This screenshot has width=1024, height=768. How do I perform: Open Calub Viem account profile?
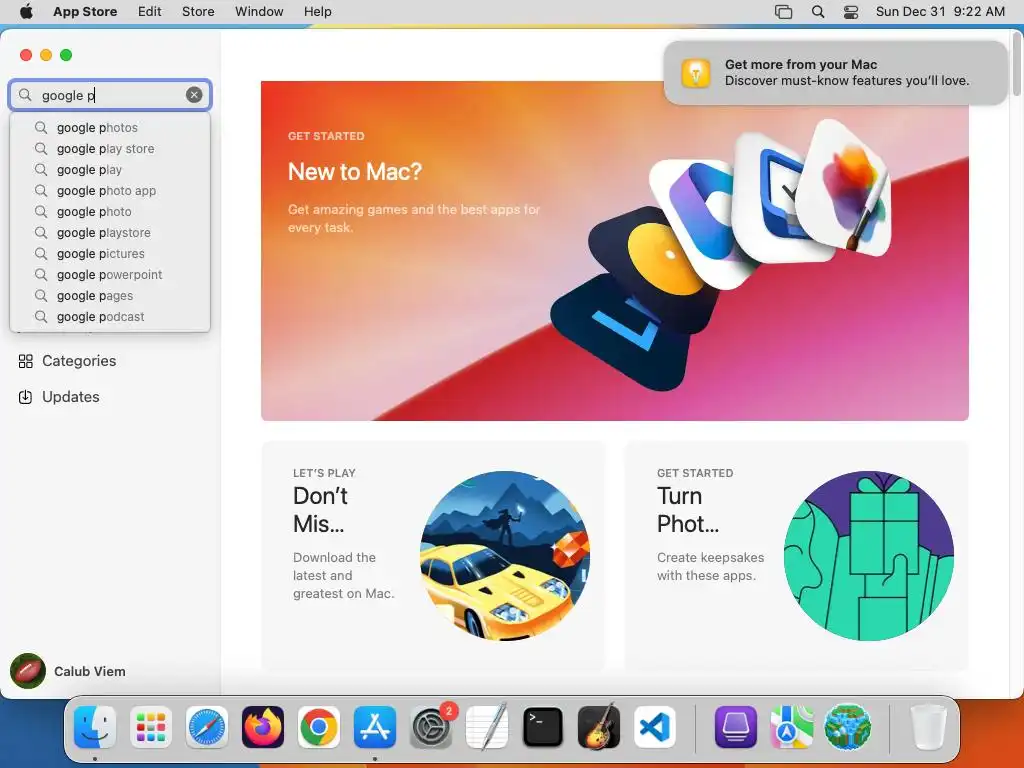point(69,671)
